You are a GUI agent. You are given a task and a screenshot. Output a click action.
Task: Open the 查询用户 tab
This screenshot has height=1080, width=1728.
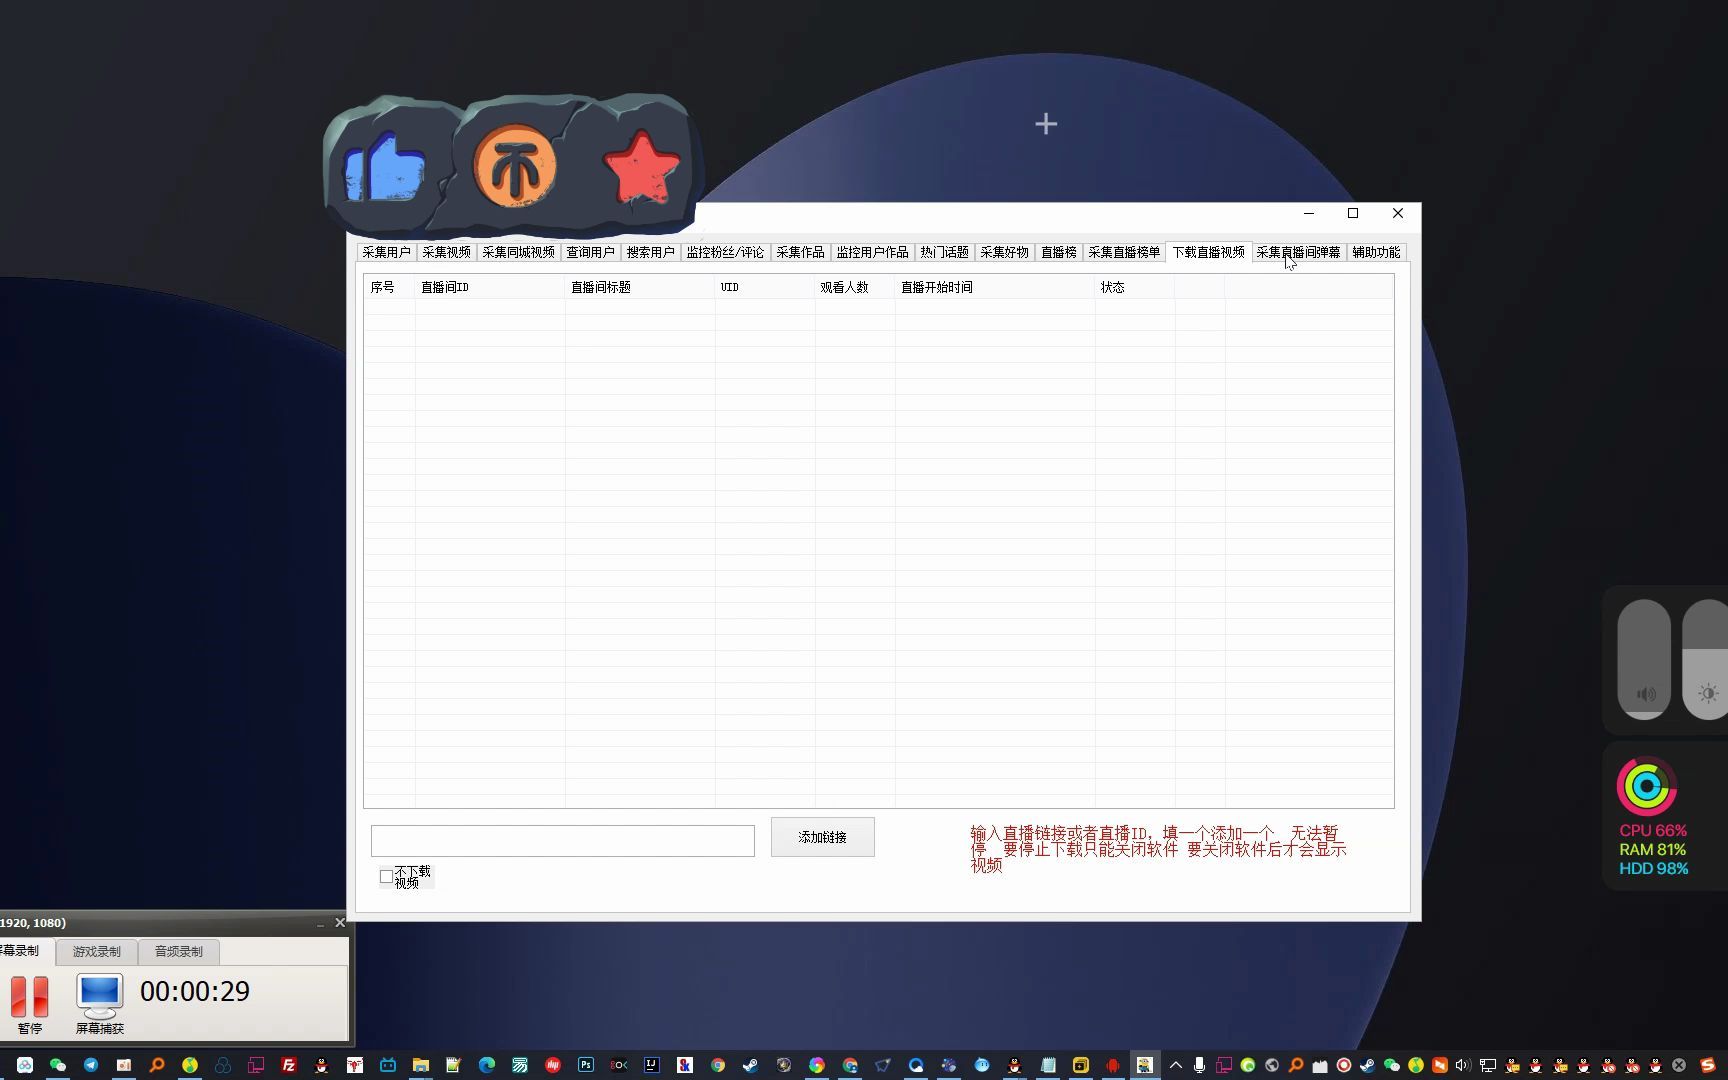coord(590,252)
